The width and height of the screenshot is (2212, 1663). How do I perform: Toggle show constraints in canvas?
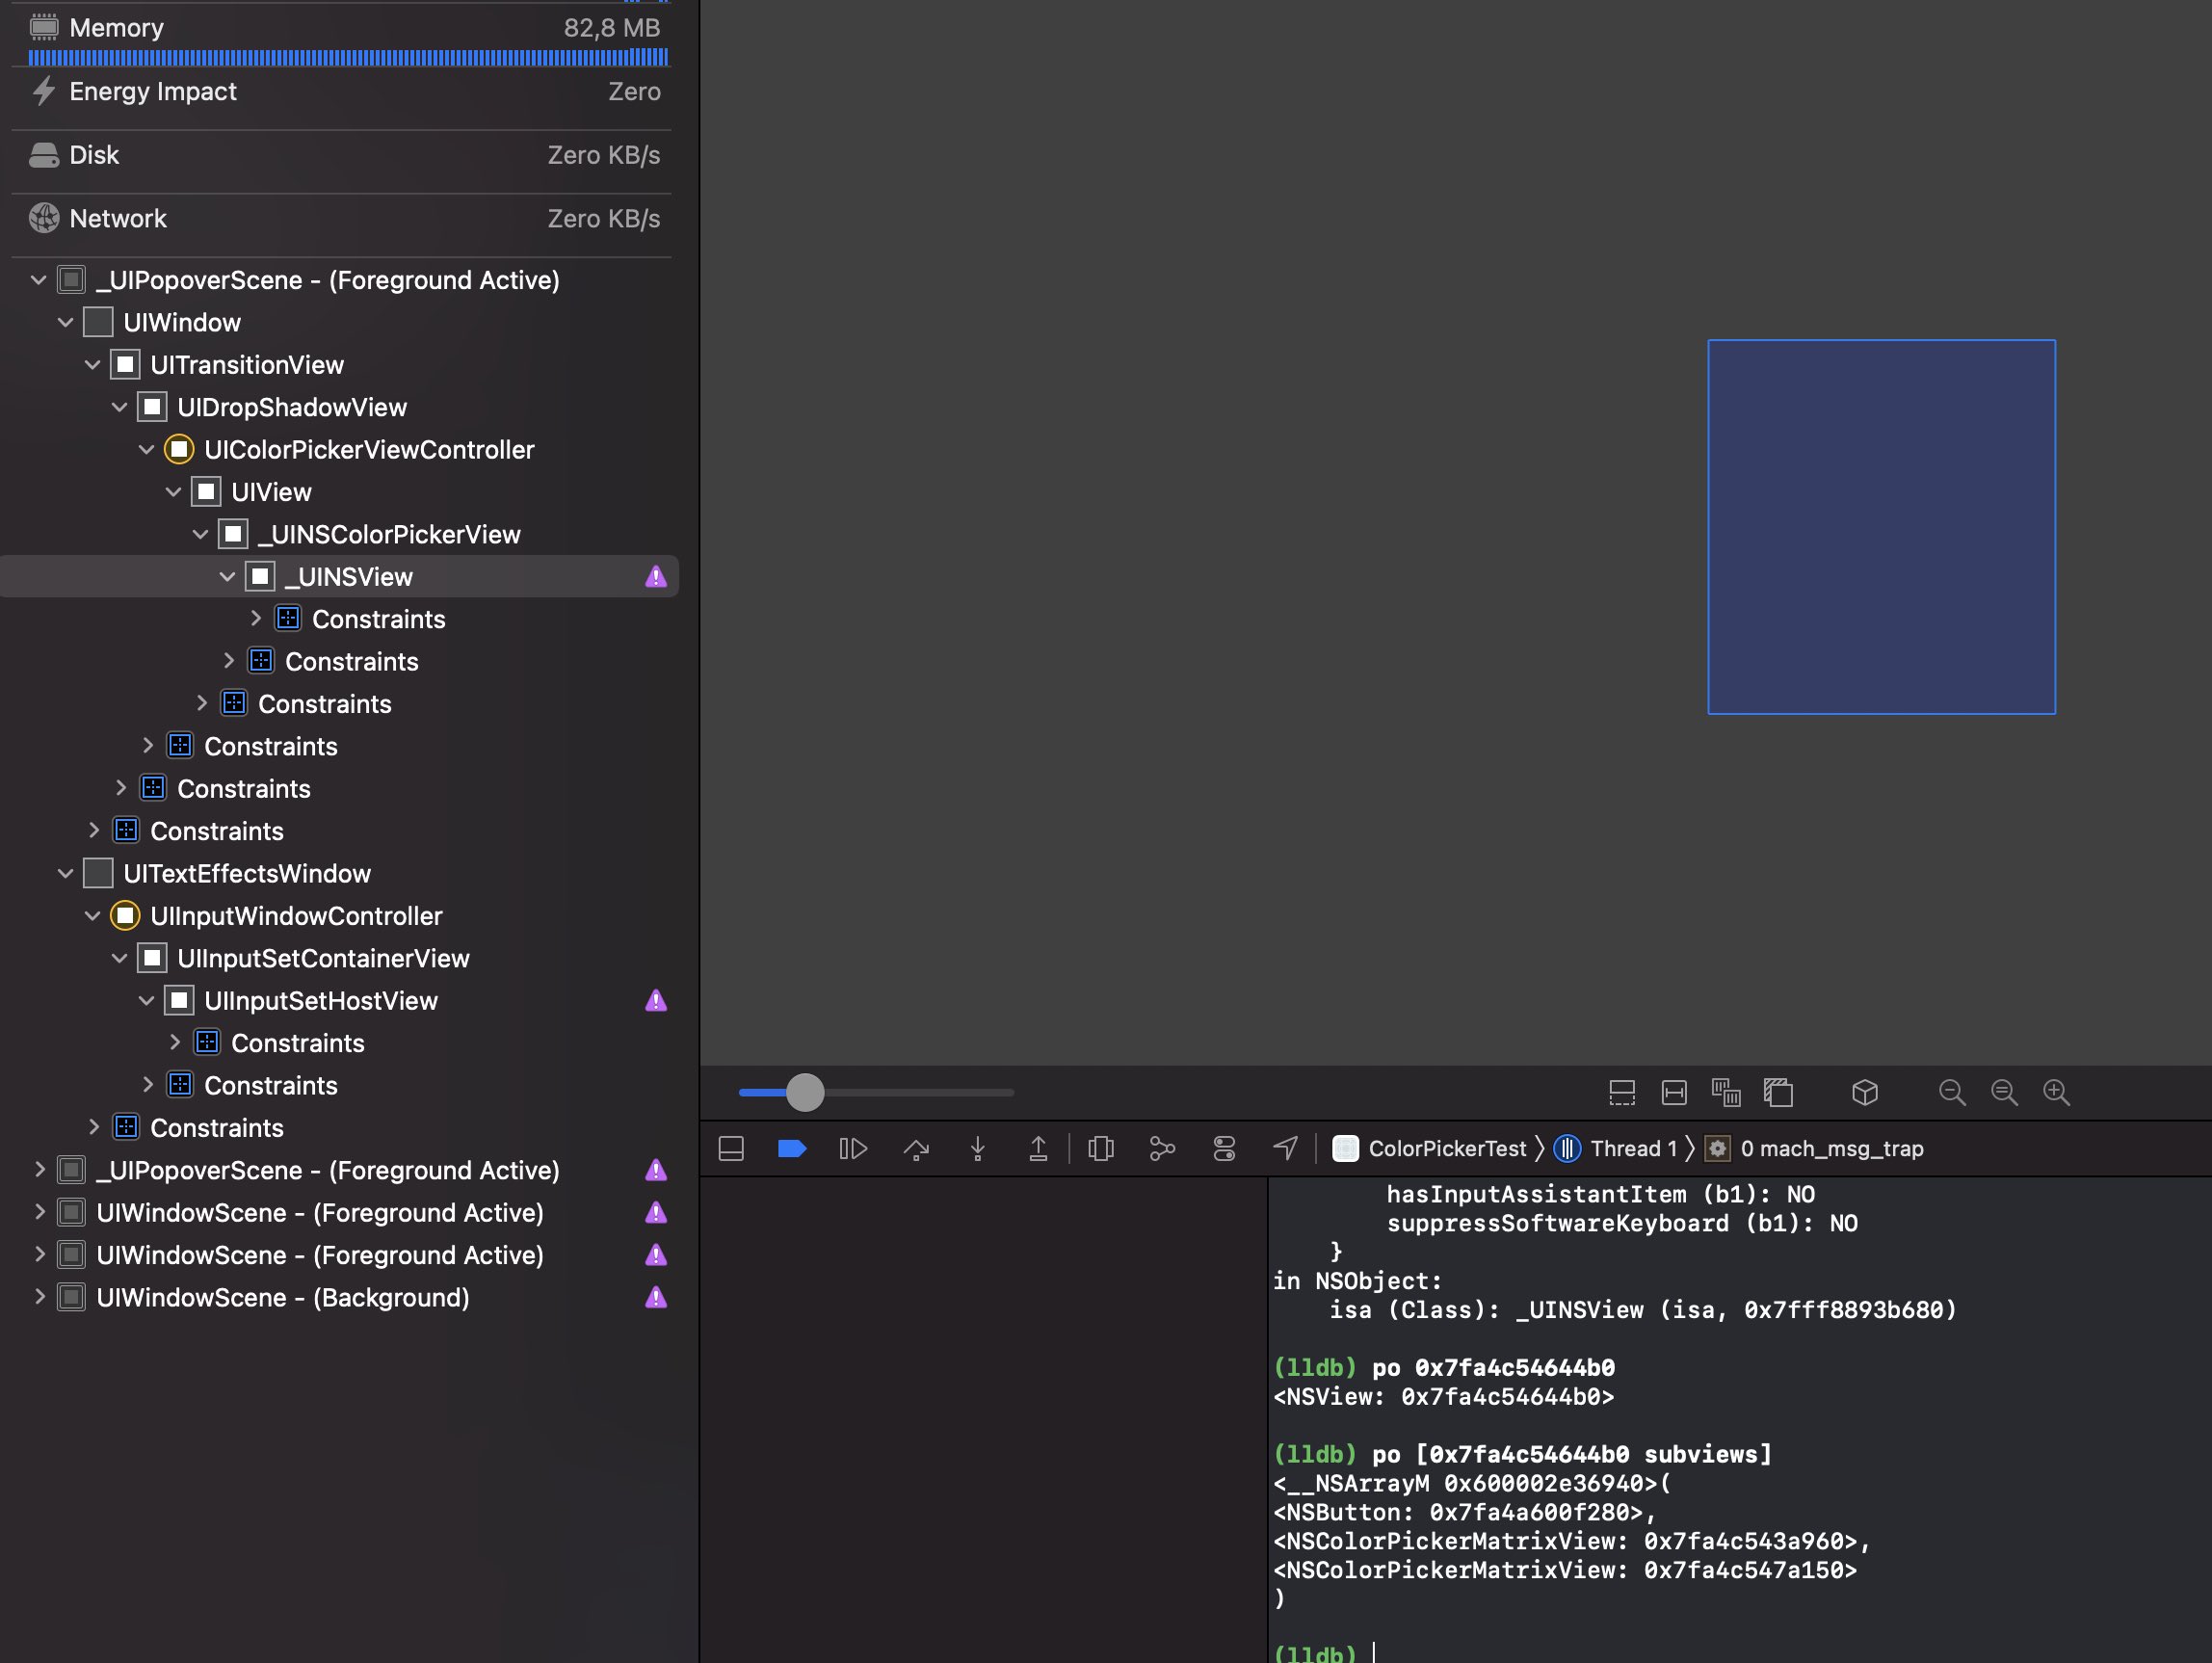(1674, 1092)
